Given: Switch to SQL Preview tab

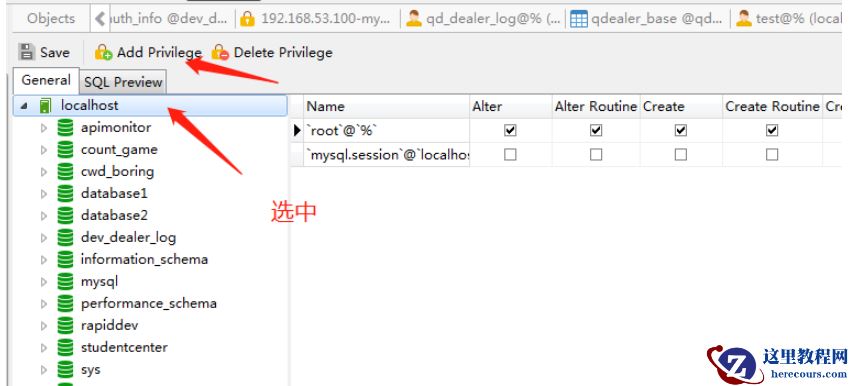Looking at the screenshot, I should (x=123, y=82).
